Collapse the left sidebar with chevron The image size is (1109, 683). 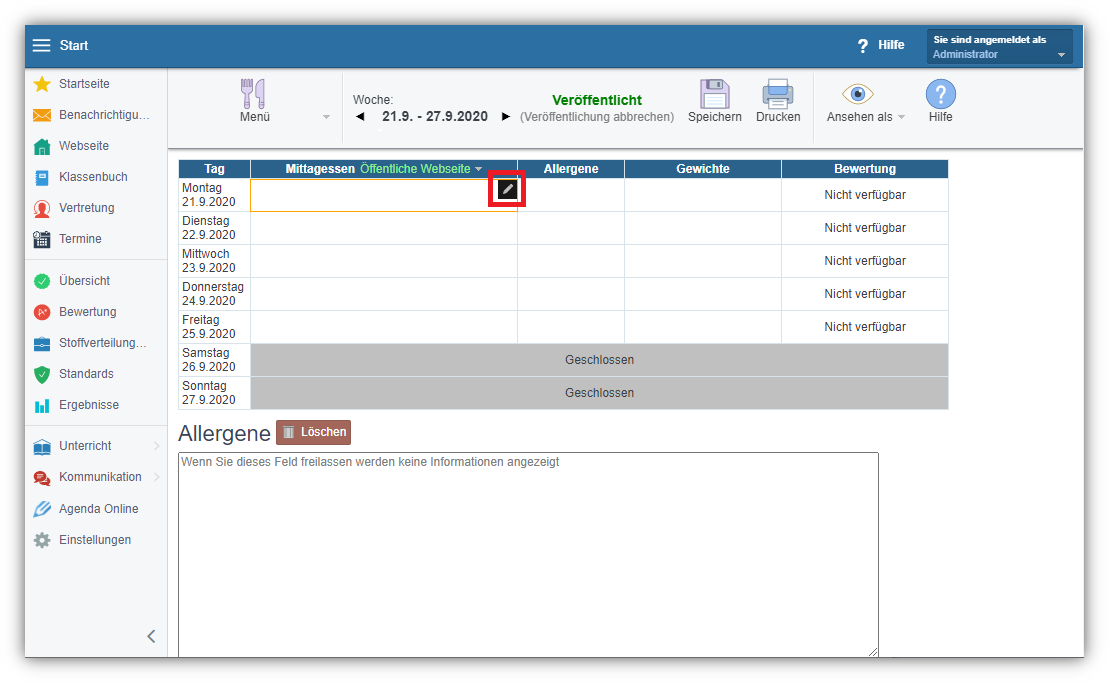pos(151,636)
